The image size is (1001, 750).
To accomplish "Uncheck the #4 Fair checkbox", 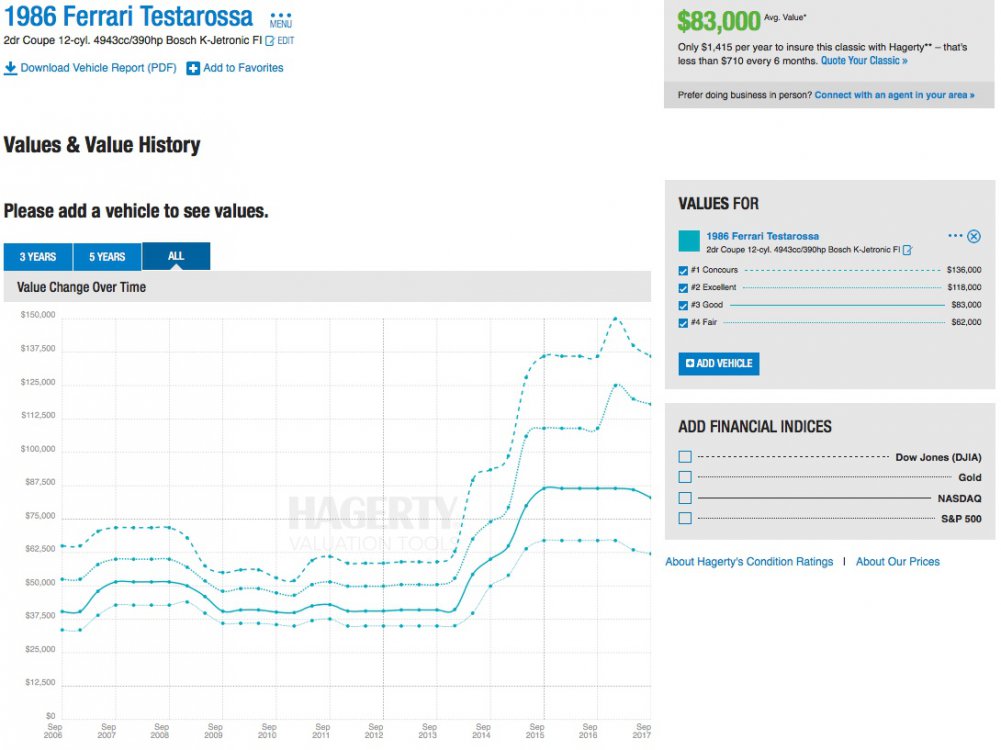I will (x=683, y=323).
